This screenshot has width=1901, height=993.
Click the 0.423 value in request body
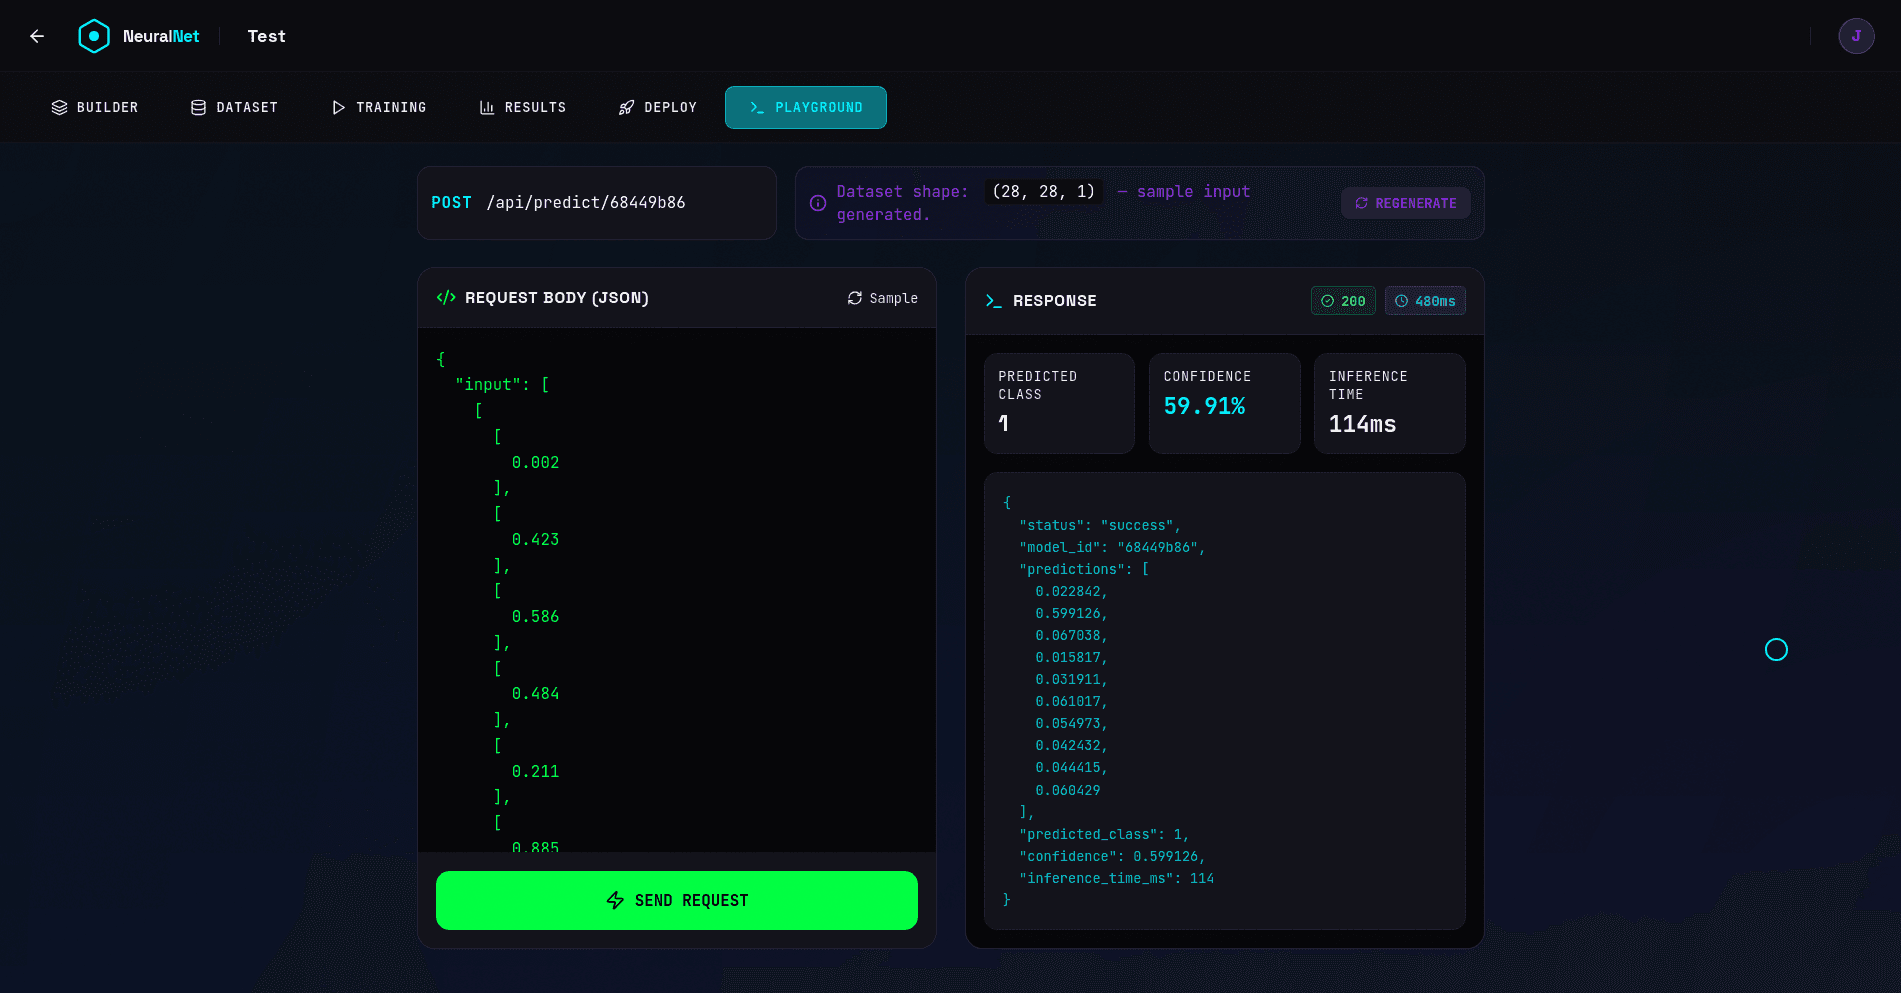535,540
